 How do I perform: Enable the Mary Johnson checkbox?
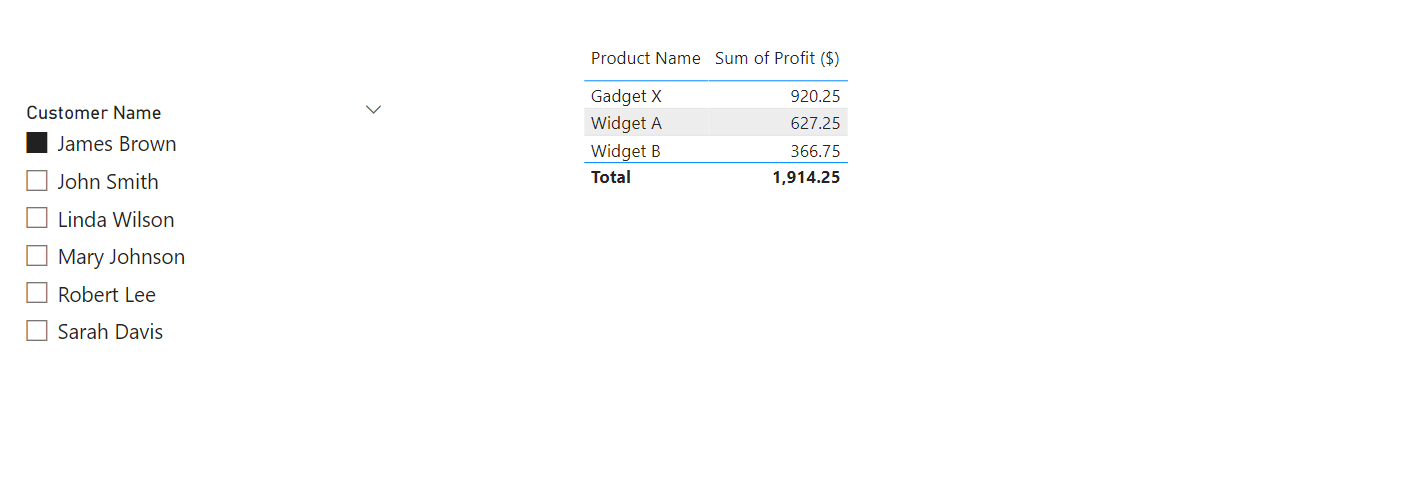37,256
